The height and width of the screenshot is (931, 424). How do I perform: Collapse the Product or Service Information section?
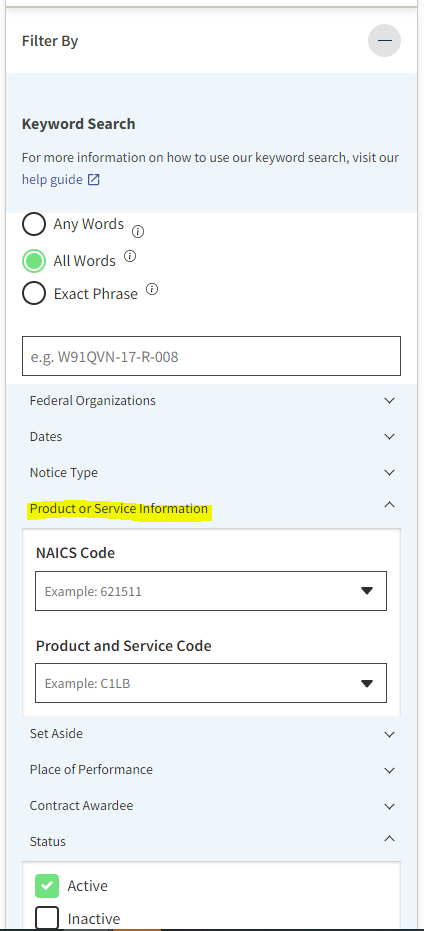pyautogui.click(x=211, y=508)
